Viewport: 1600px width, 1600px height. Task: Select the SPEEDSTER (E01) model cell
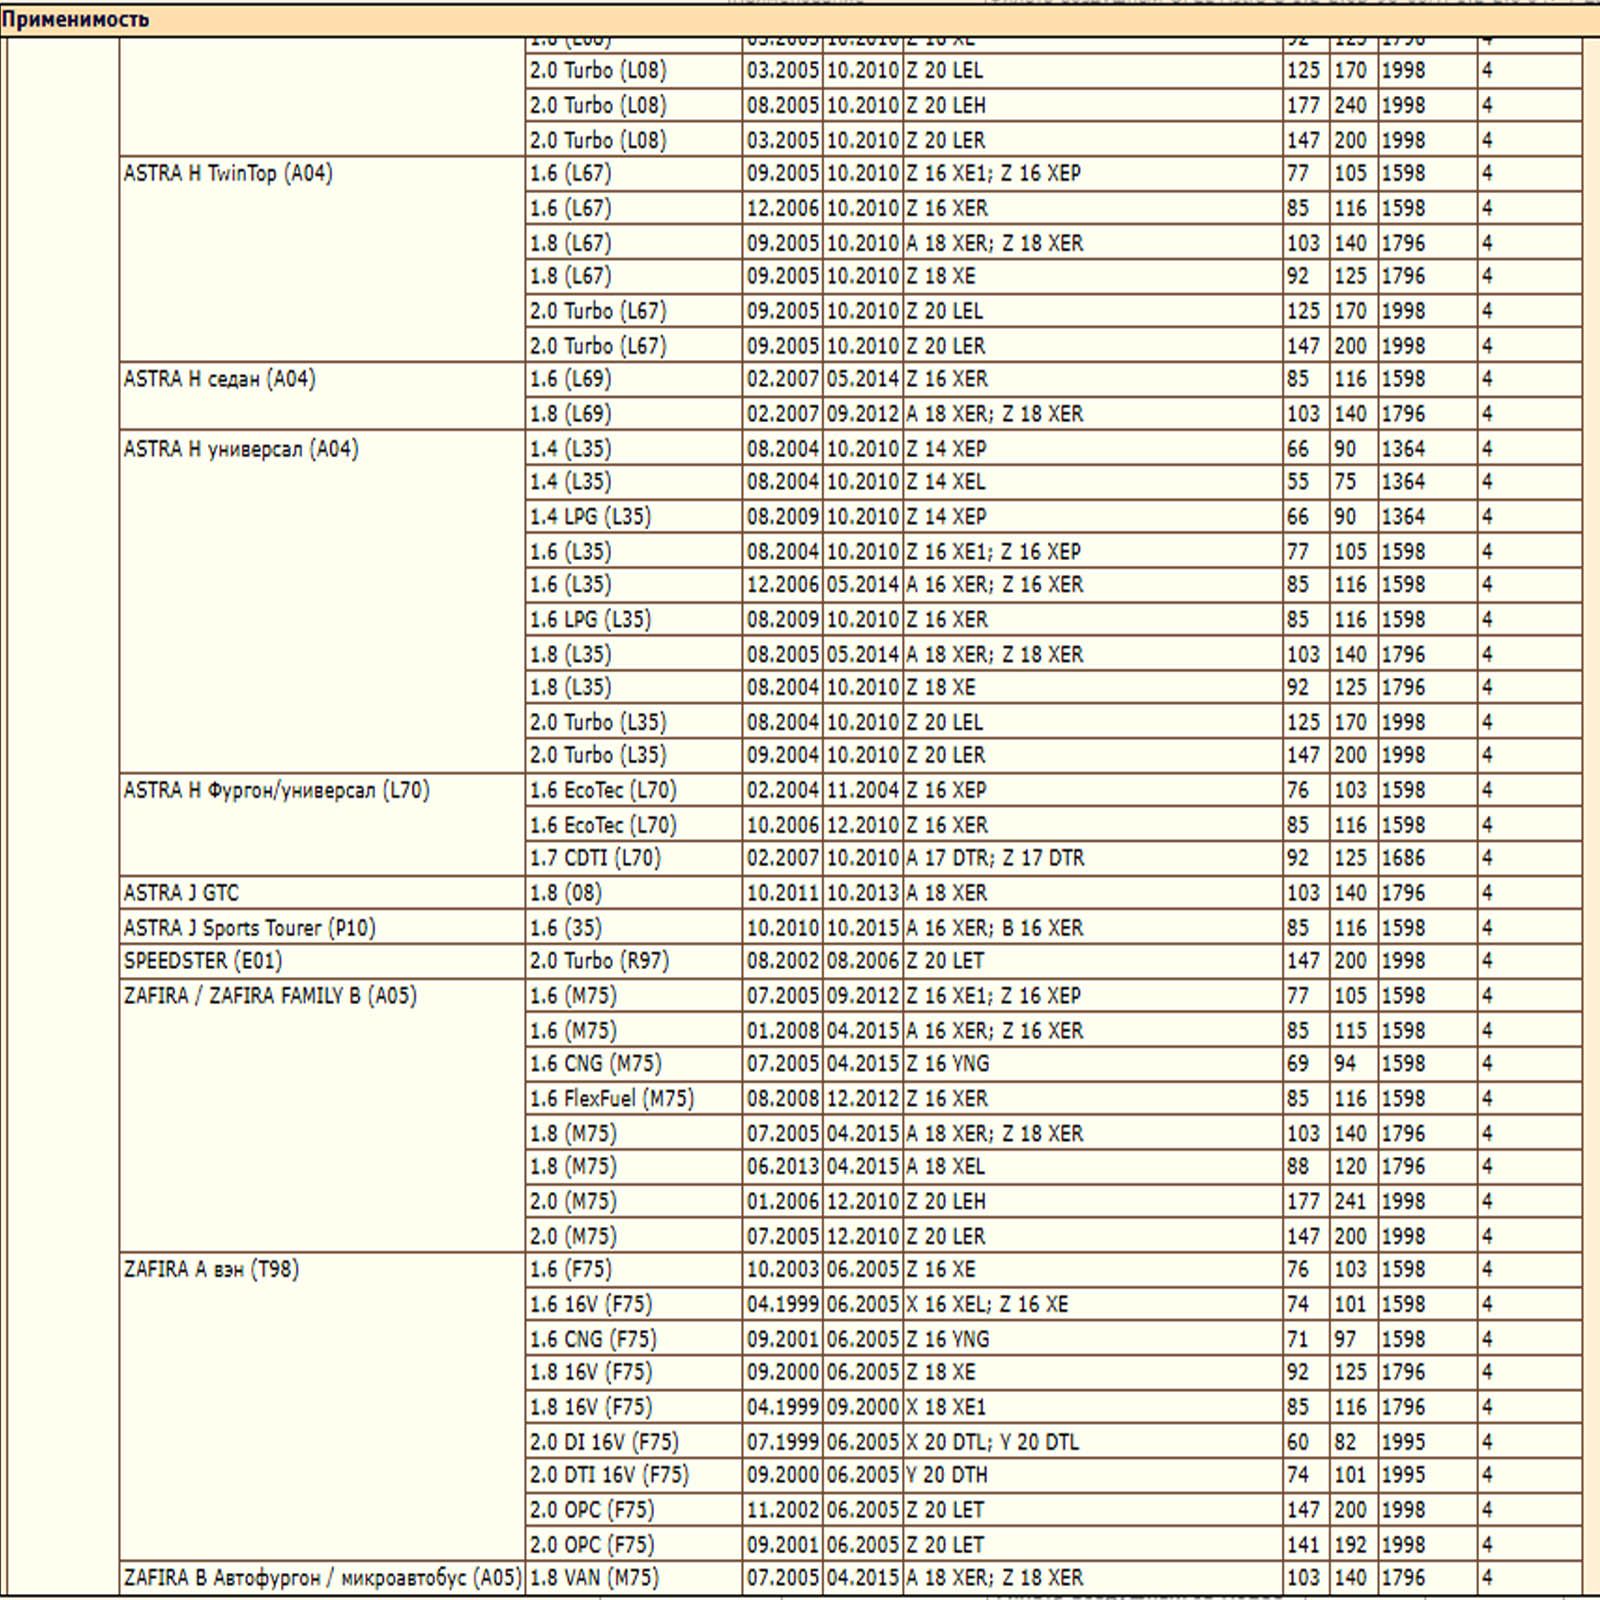point(203,961)
